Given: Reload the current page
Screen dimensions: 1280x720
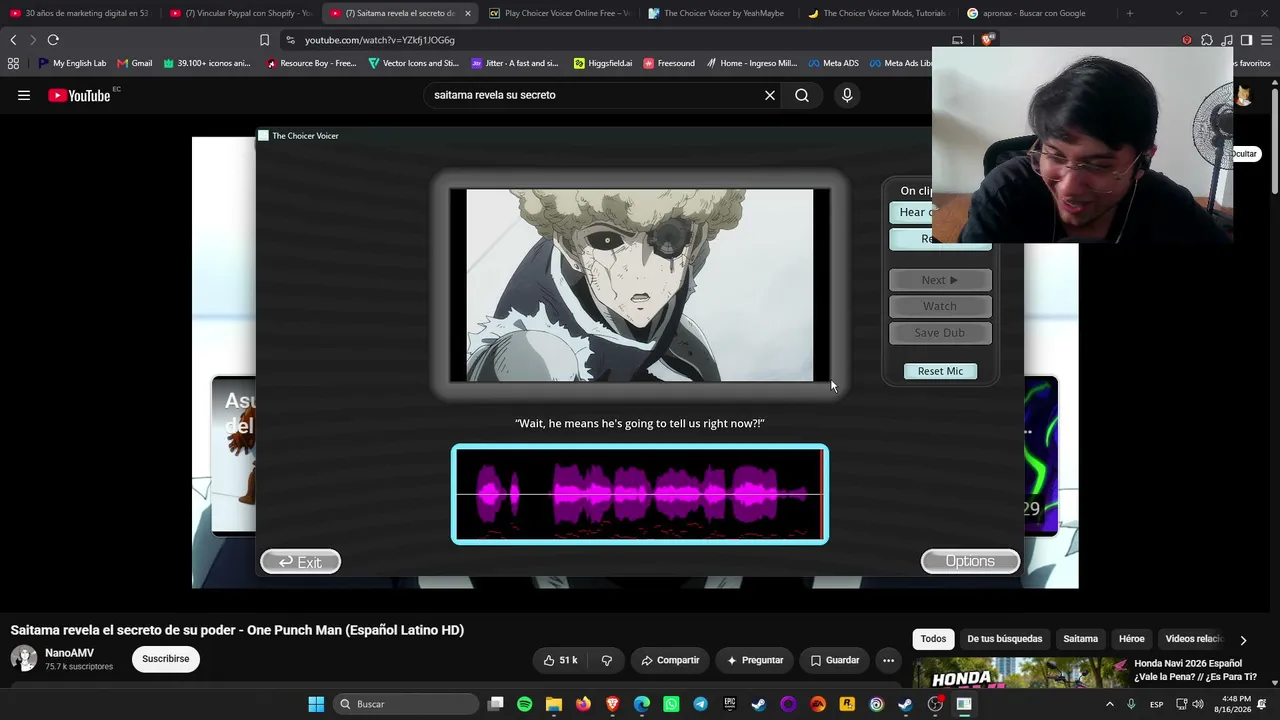Looking at the screenshot, I should 53,40.
